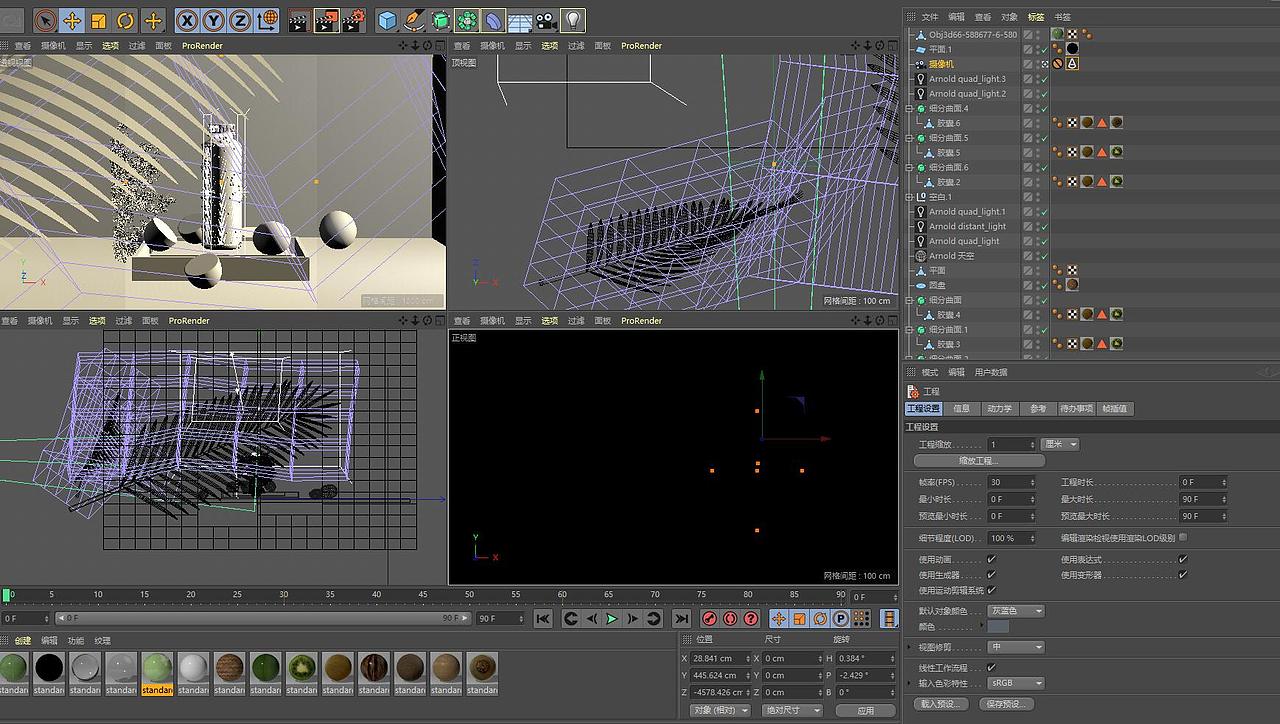Click the 保存预设 save preset button
1280x724 pixels.
pos(1006,704)
